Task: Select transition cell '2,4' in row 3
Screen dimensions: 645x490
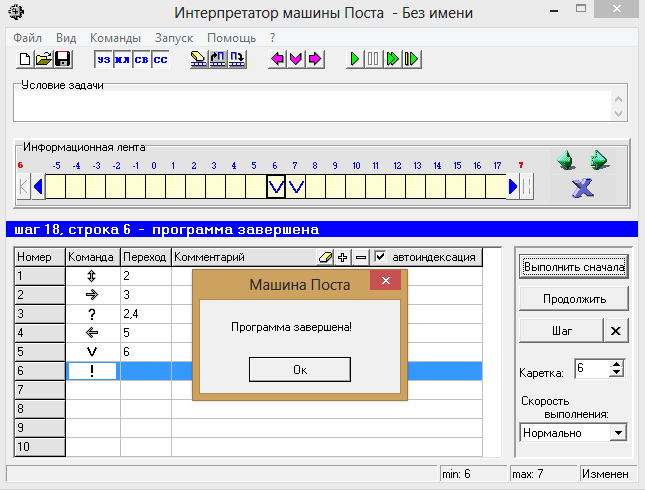Action: click(146, 314)
